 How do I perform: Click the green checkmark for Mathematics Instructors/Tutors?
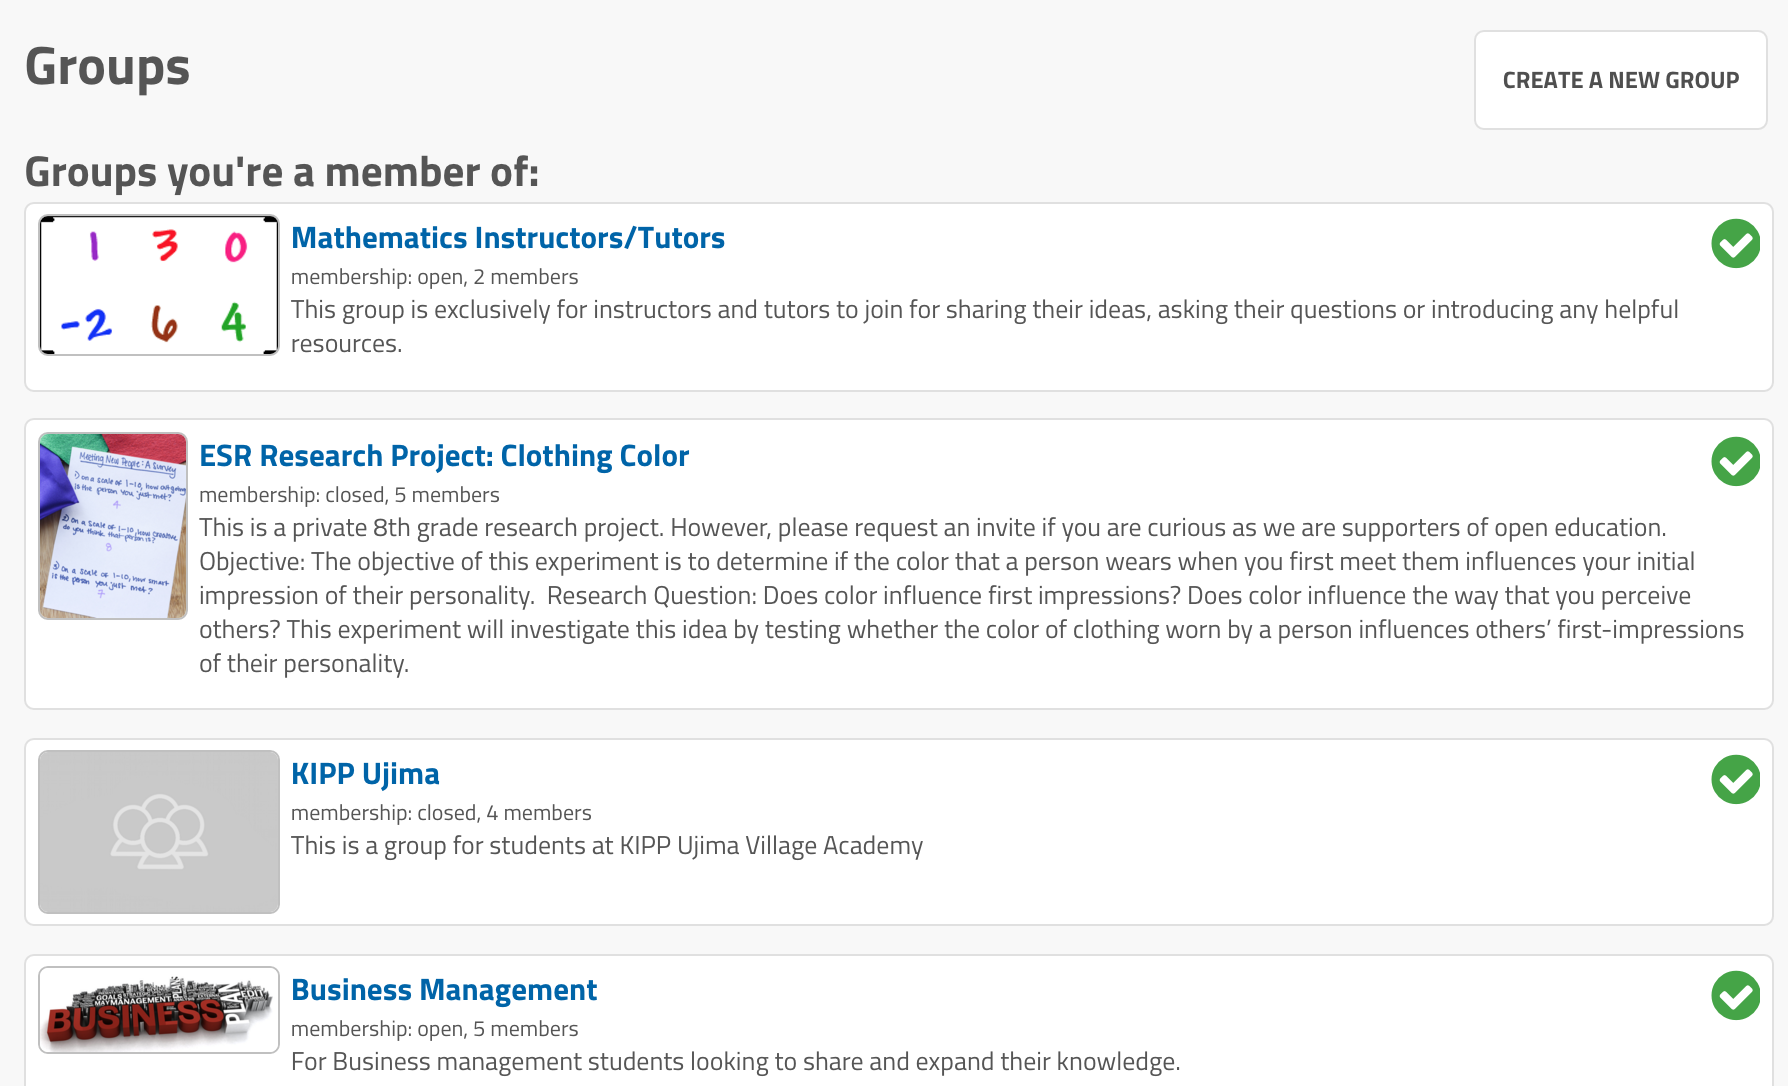pos(1735,244)
